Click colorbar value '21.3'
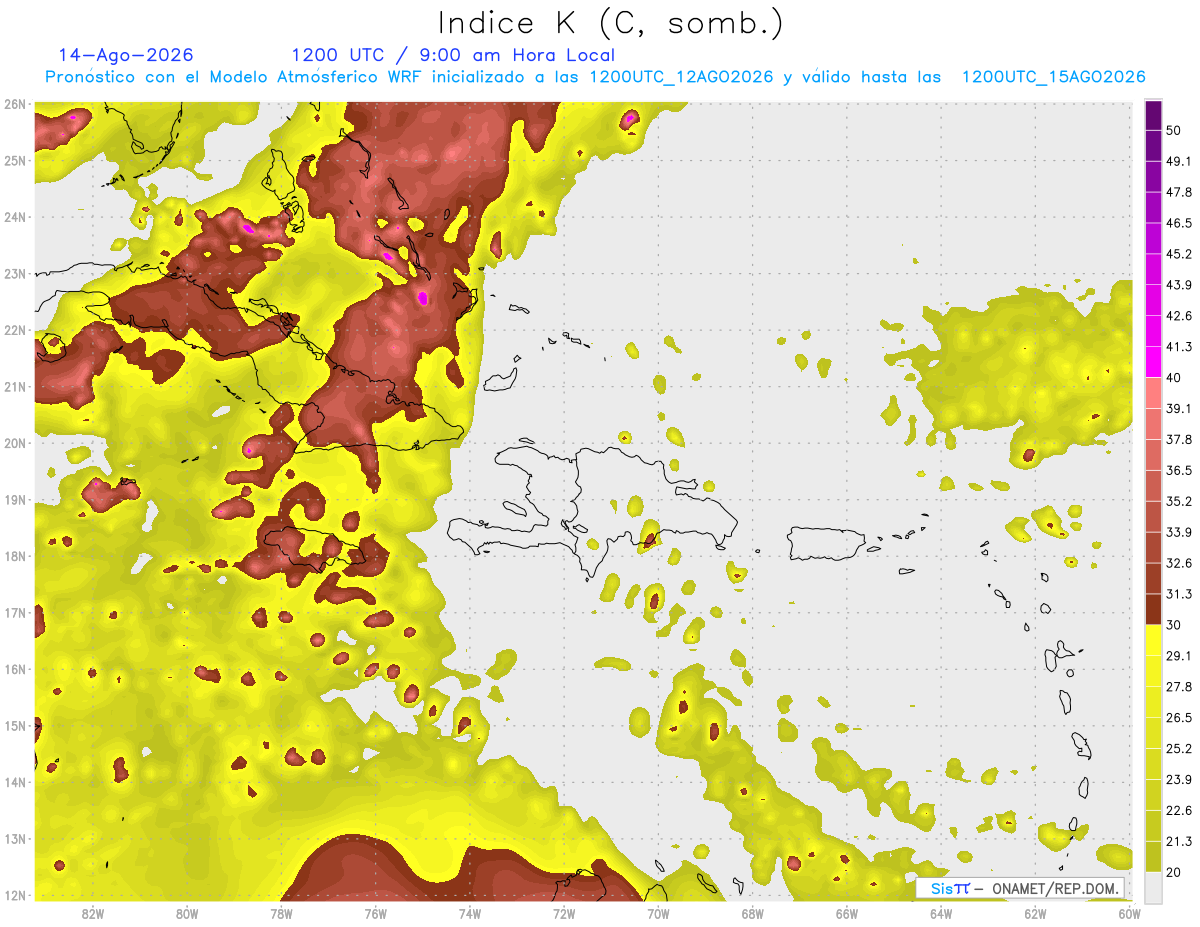Viewport: 1200px width, 927px height. click(x=1179, y=841)
